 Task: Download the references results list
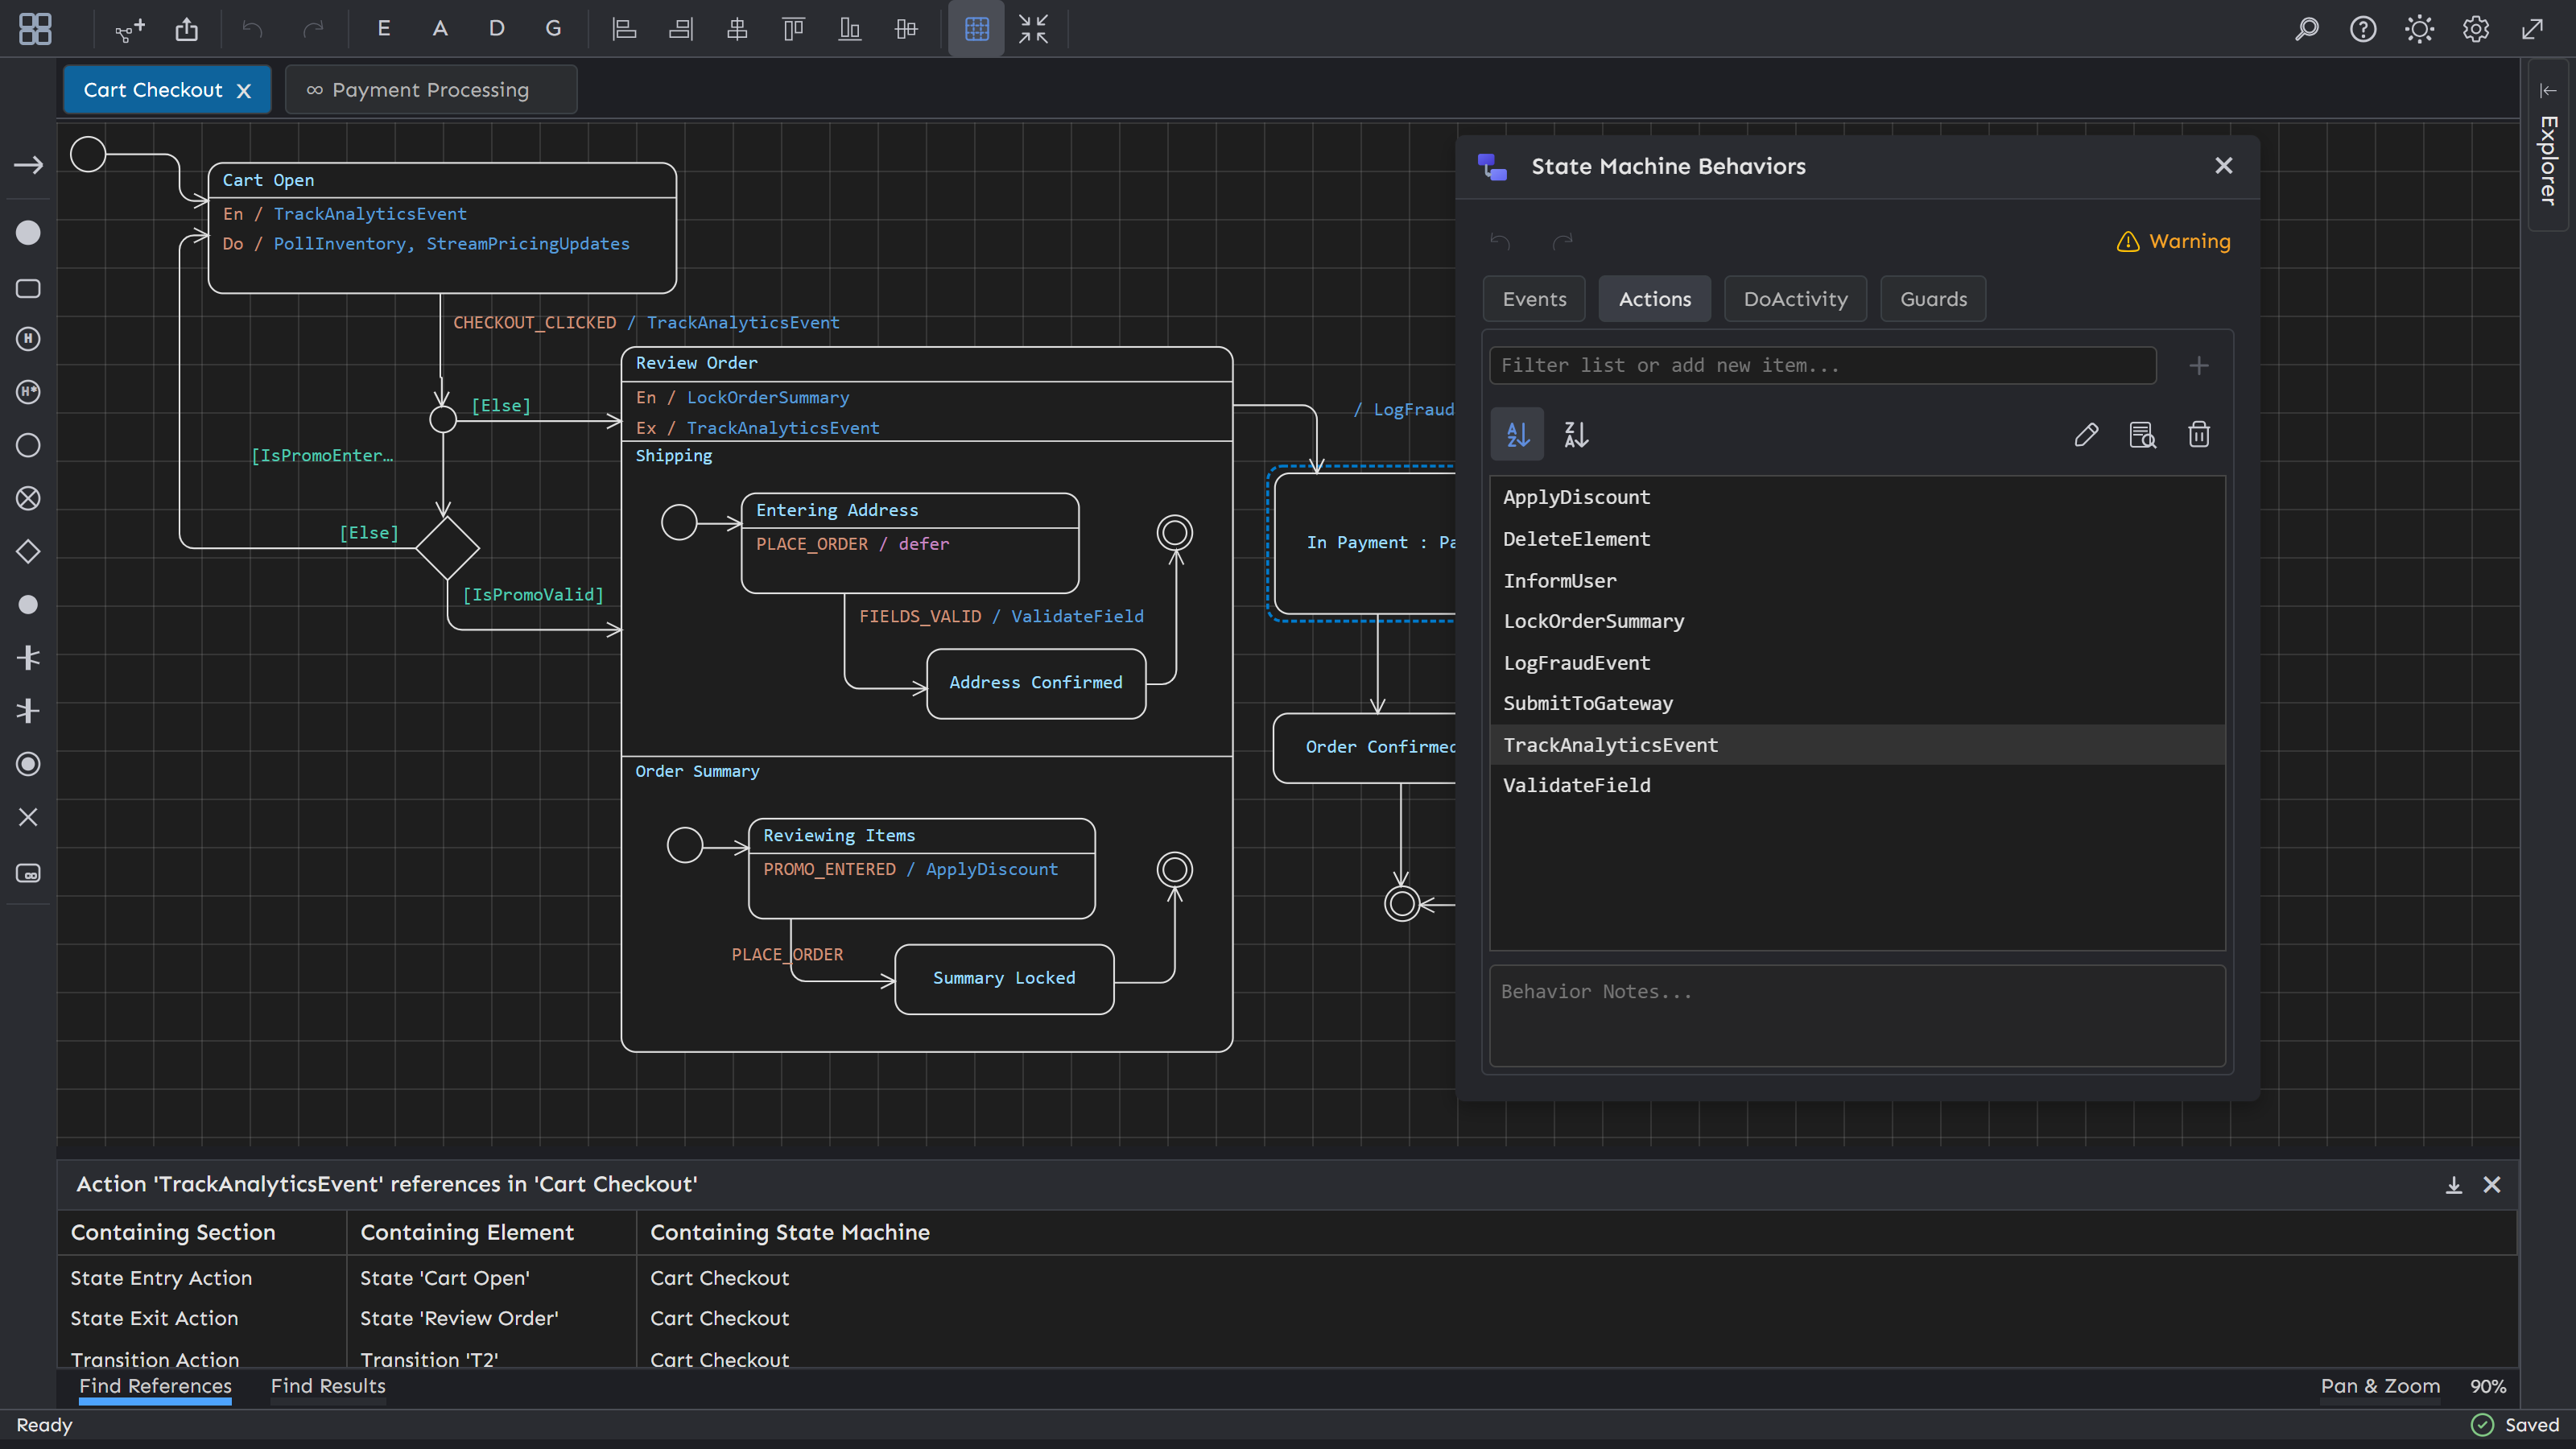2453,1185
